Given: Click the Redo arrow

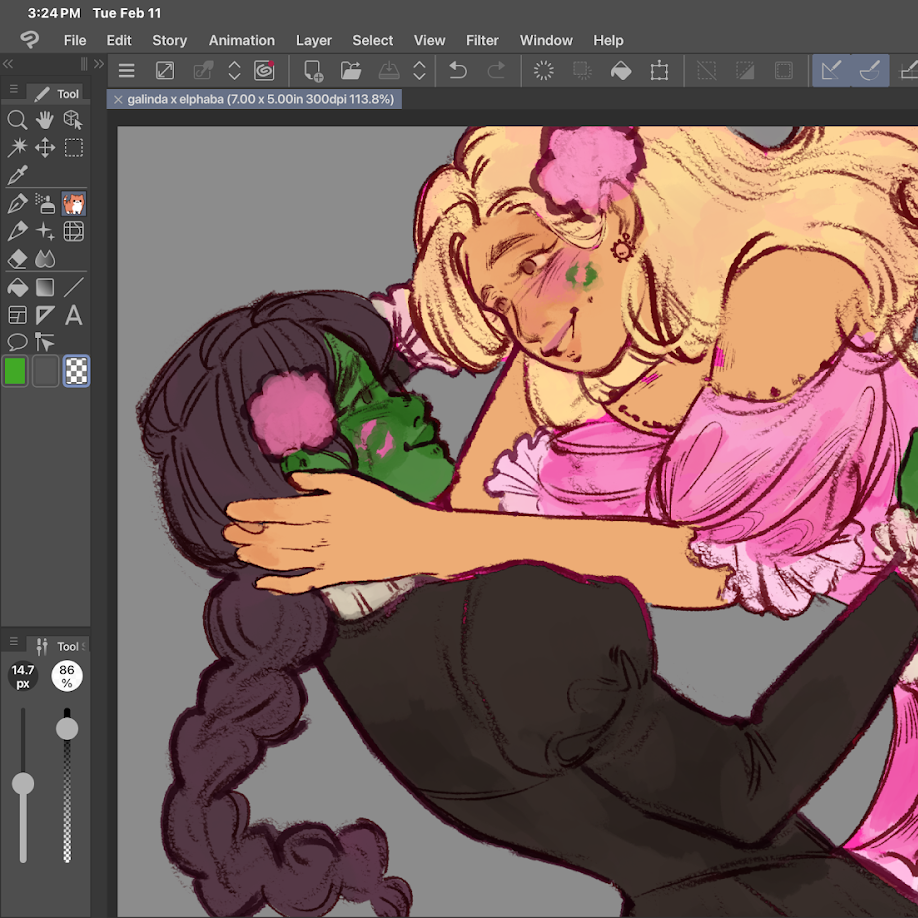Looking at the screenshot, I should click(x=496, y=71).
